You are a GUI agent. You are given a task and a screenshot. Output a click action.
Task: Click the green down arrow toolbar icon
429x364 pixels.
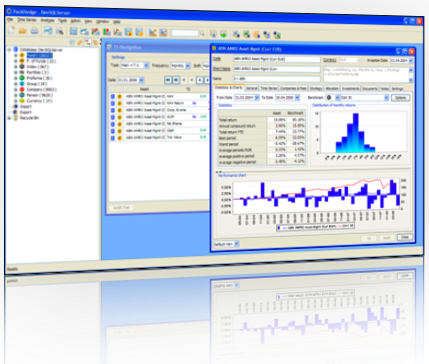(x=224, y=34)
